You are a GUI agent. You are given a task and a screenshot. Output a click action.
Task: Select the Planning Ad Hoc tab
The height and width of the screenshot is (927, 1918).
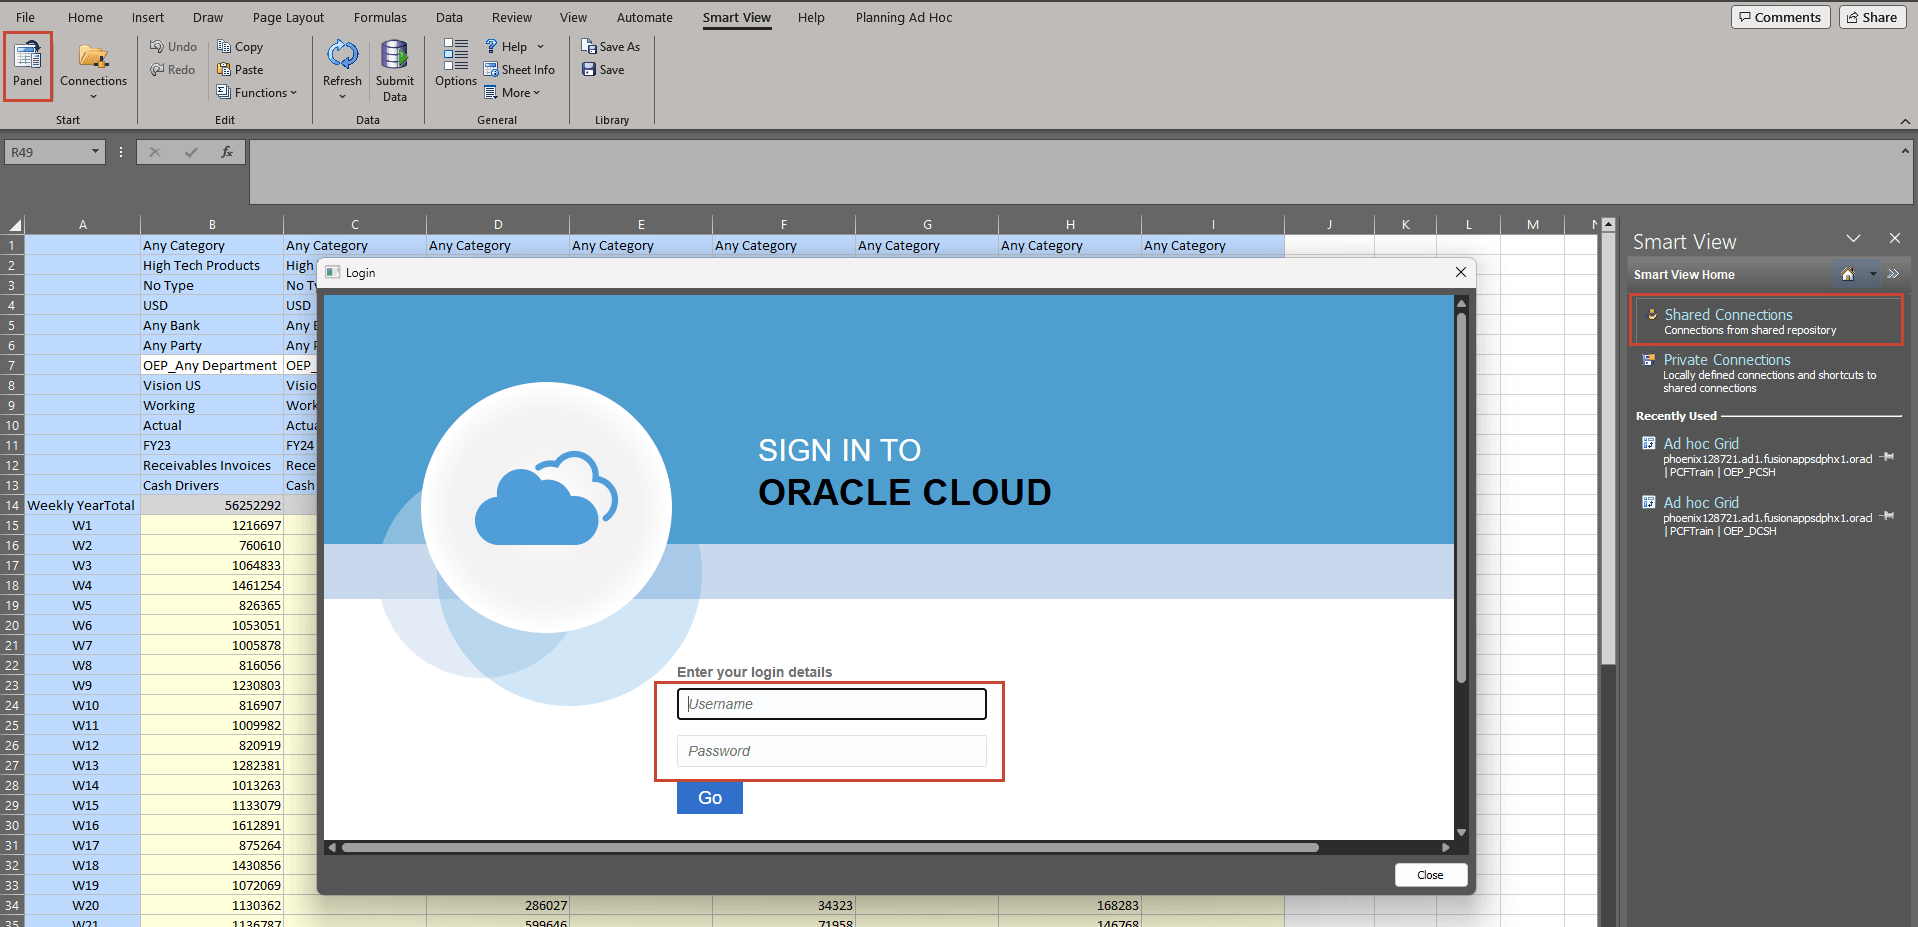point(904,18)
